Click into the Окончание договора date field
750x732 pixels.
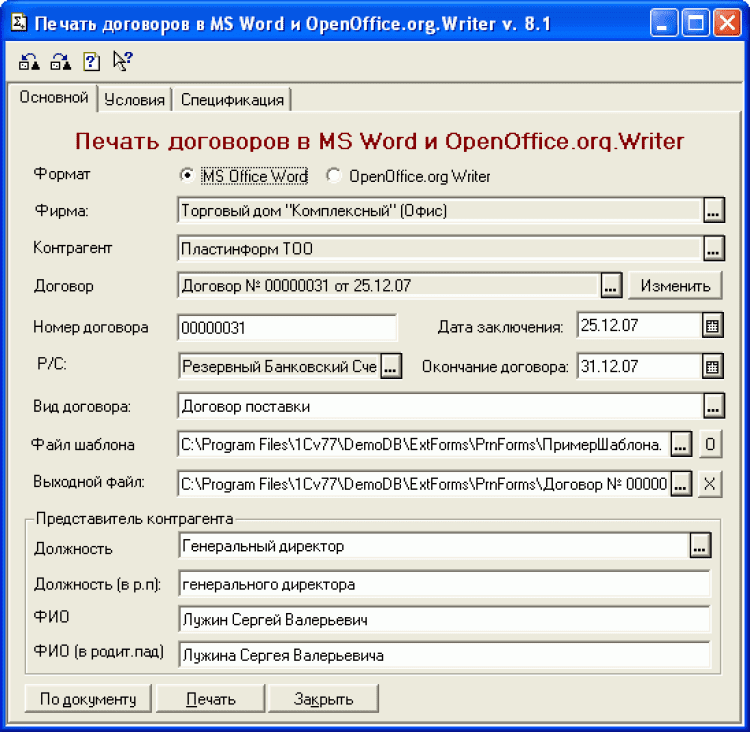pos(640,366)
